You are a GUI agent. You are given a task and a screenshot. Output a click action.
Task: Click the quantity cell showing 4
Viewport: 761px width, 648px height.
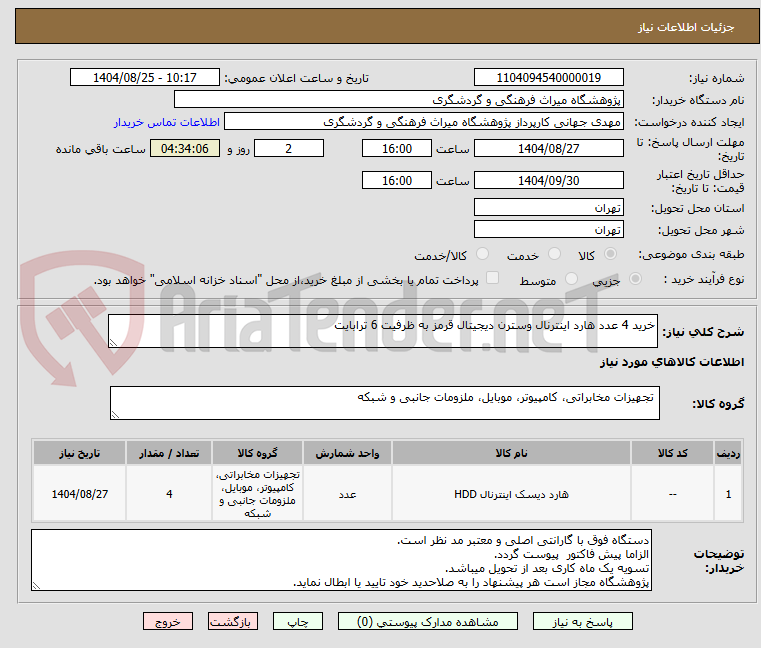pyautogui.click(x=169, y=494)
